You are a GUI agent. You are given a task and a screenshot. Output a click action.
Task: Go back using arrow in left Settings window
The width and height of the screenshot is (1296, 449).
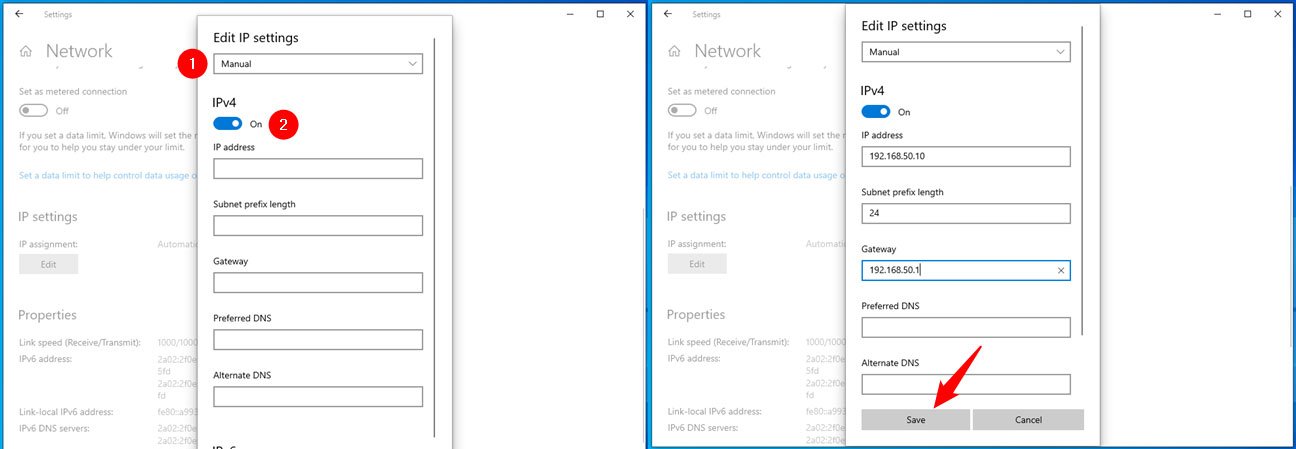pyautogui.click(x=20, y=14)
